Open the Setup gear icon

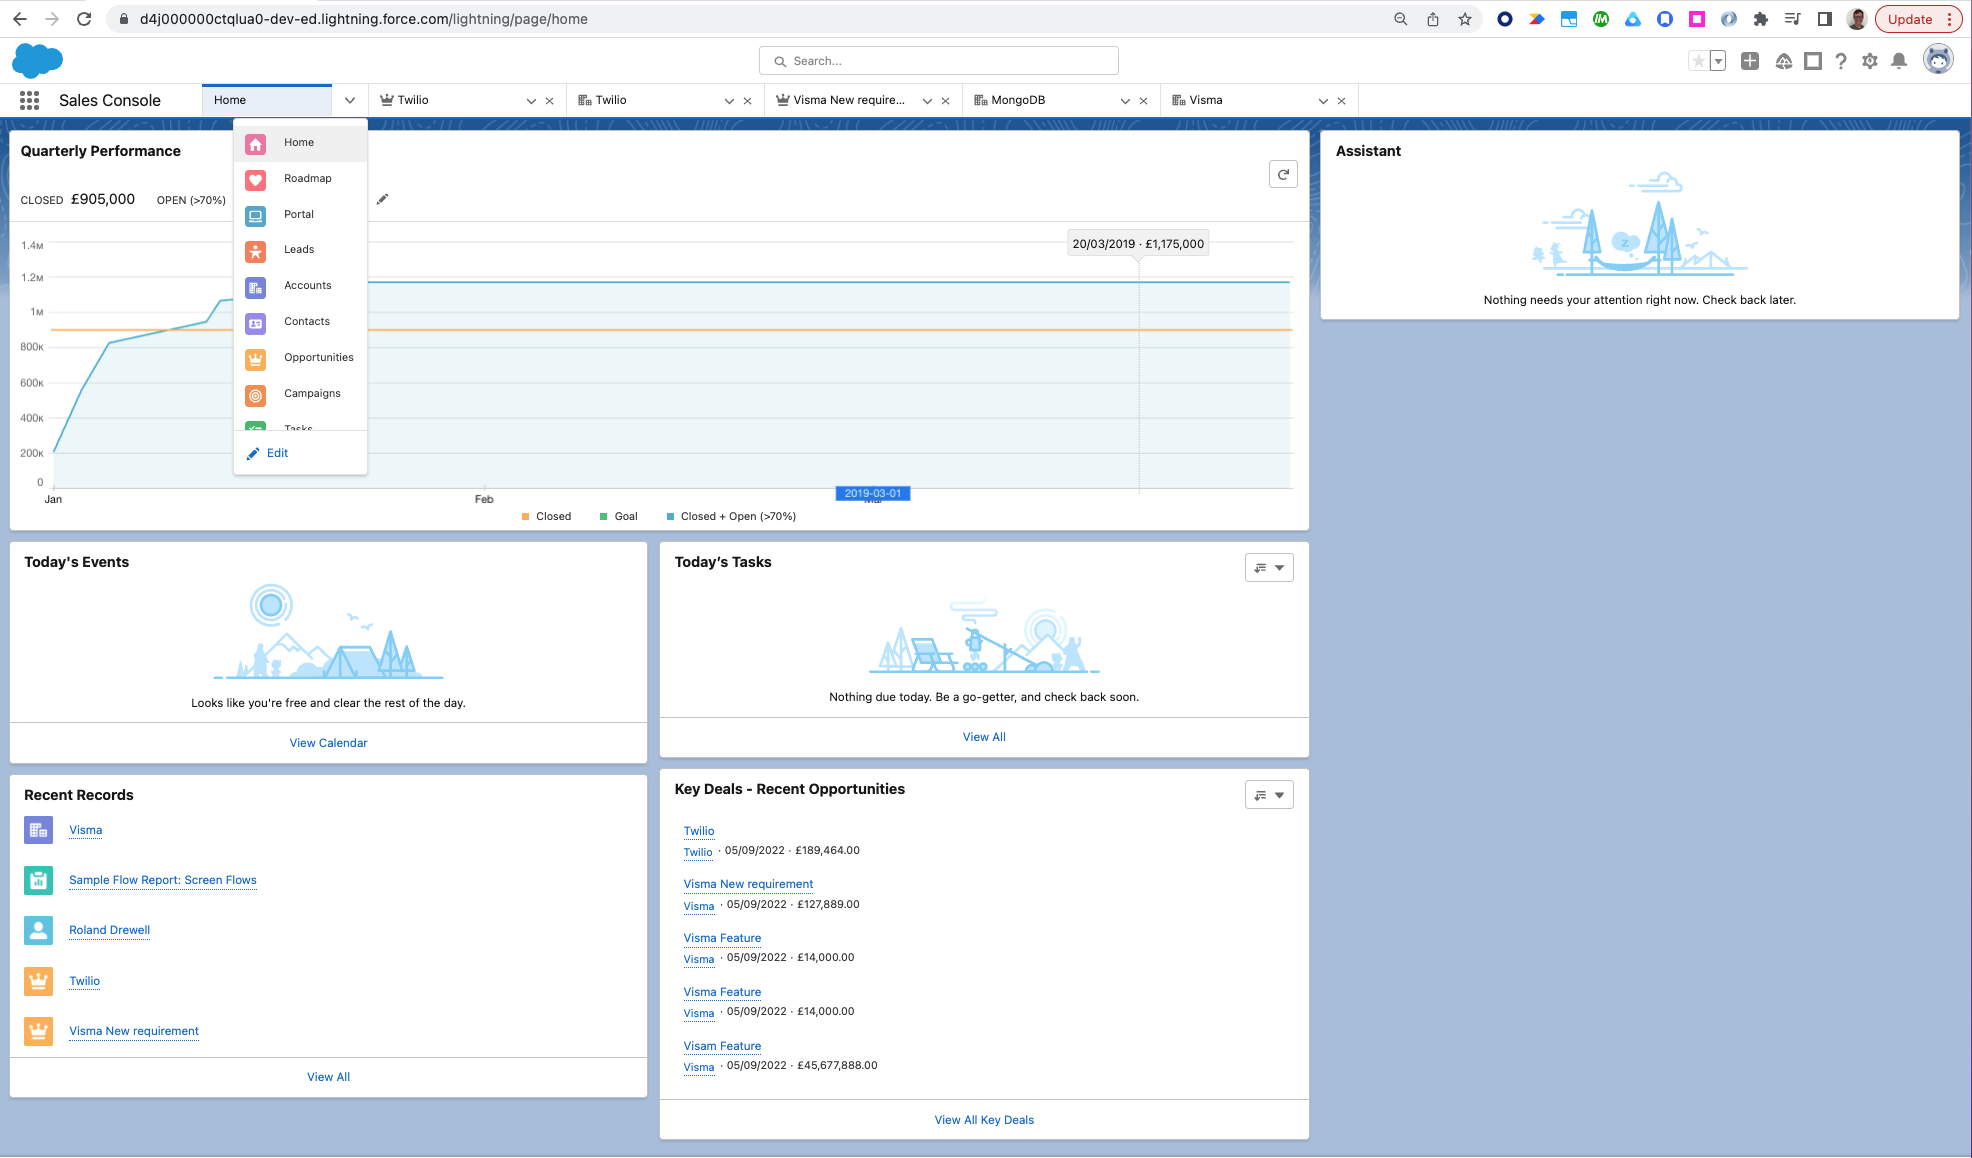(x=1870, y=61)
